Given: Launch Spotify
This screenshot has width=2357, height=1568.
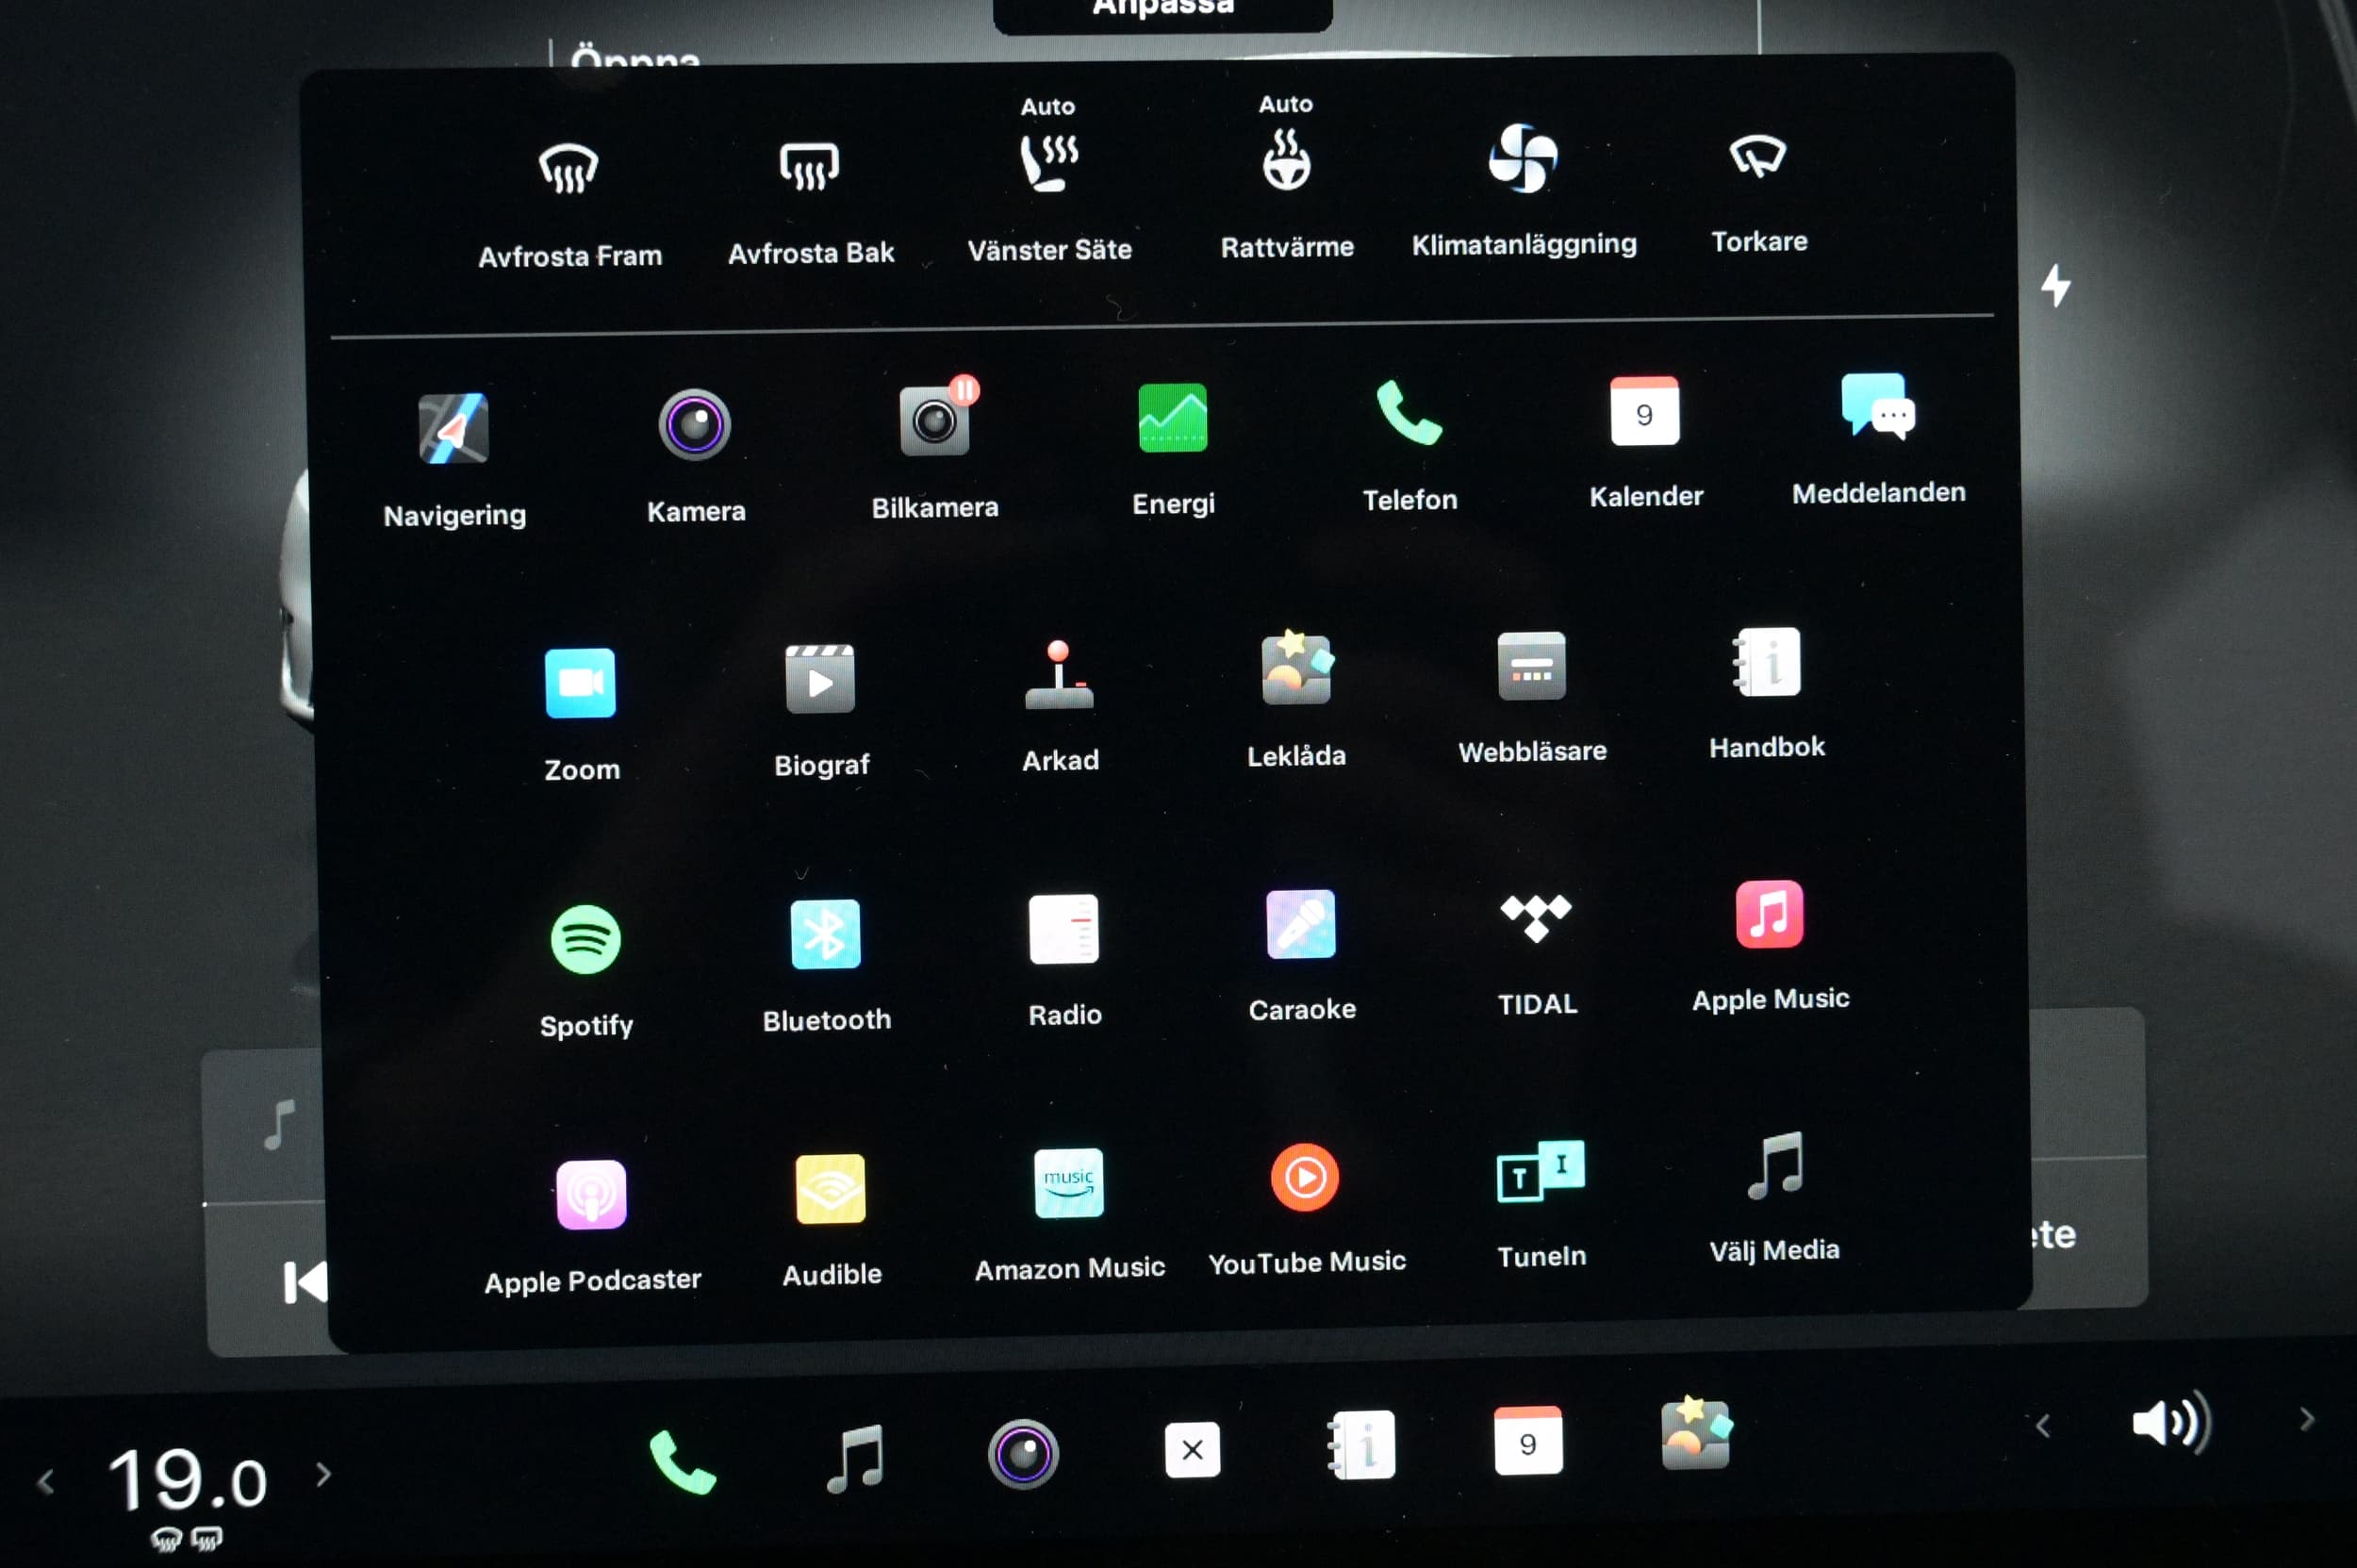Looking at the screenshot, I should (x=585, y=939).
